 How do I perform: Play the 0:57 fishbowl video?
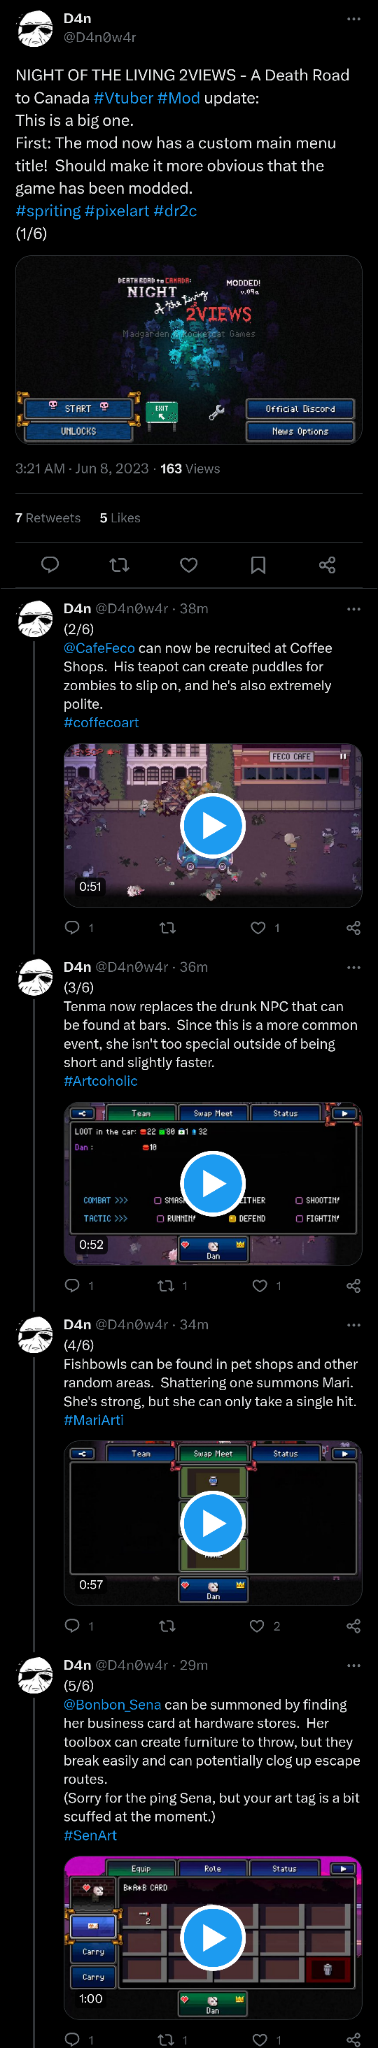point(213,1523)
